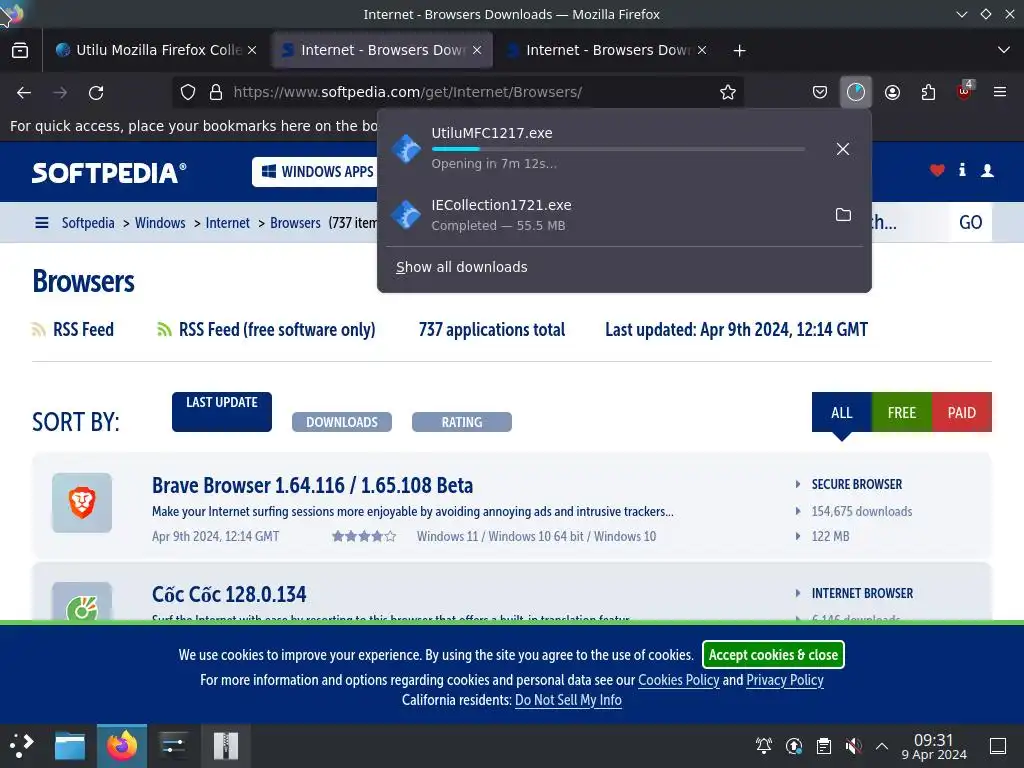Open RSS Feed (free software only) link
This screenshot has width=1024, height=768.
[277, 330]
